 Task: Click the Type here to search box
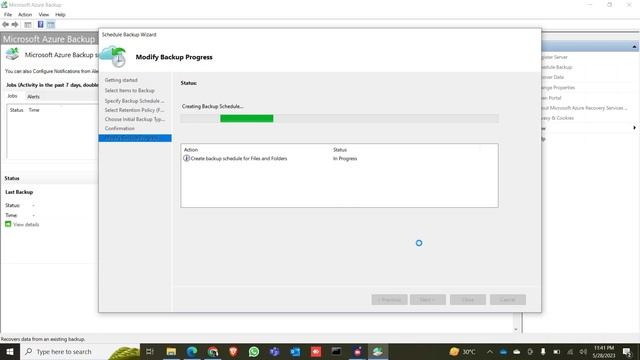80,351
